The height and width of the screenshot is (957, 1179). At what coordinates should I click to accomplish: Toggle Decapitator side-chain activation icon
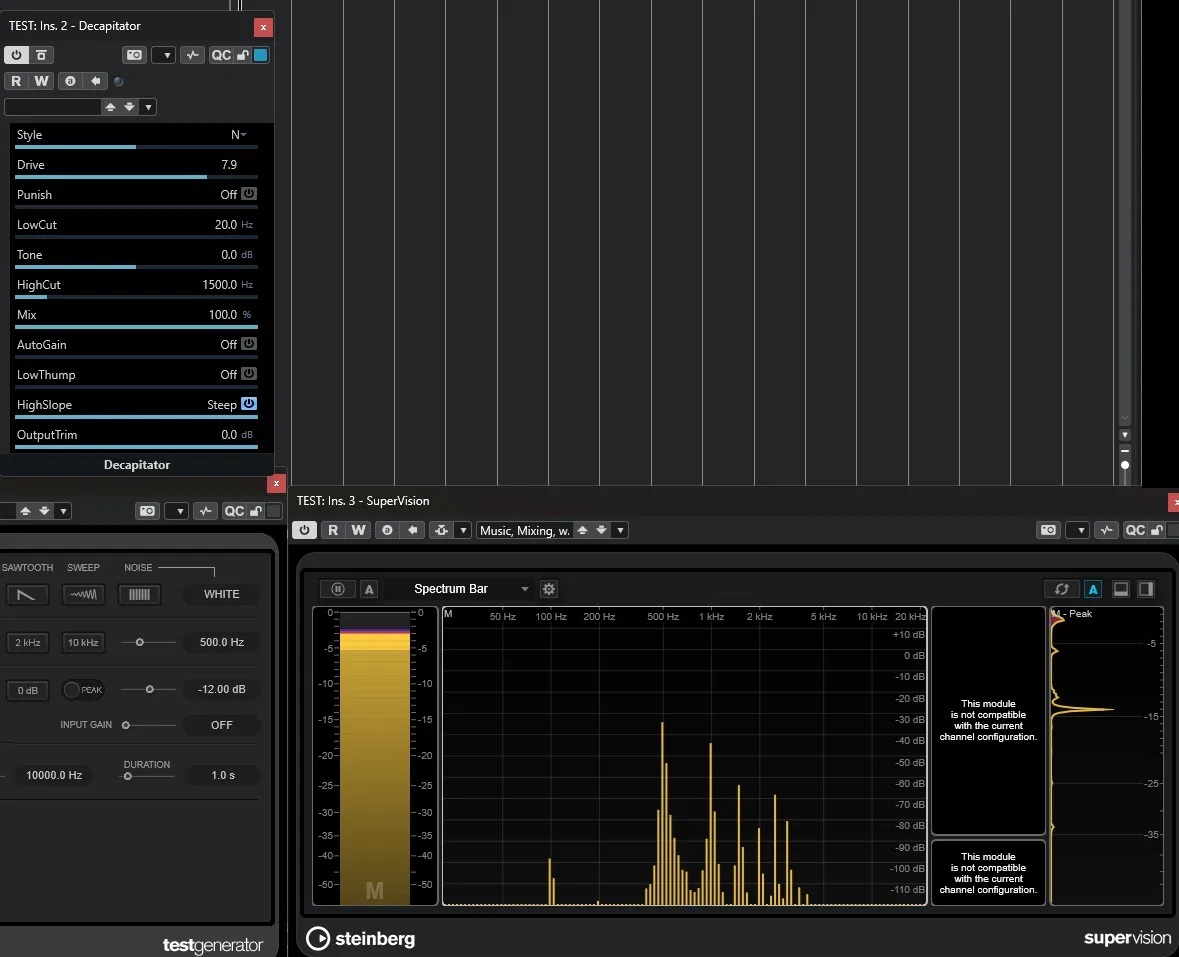(192, 55)
